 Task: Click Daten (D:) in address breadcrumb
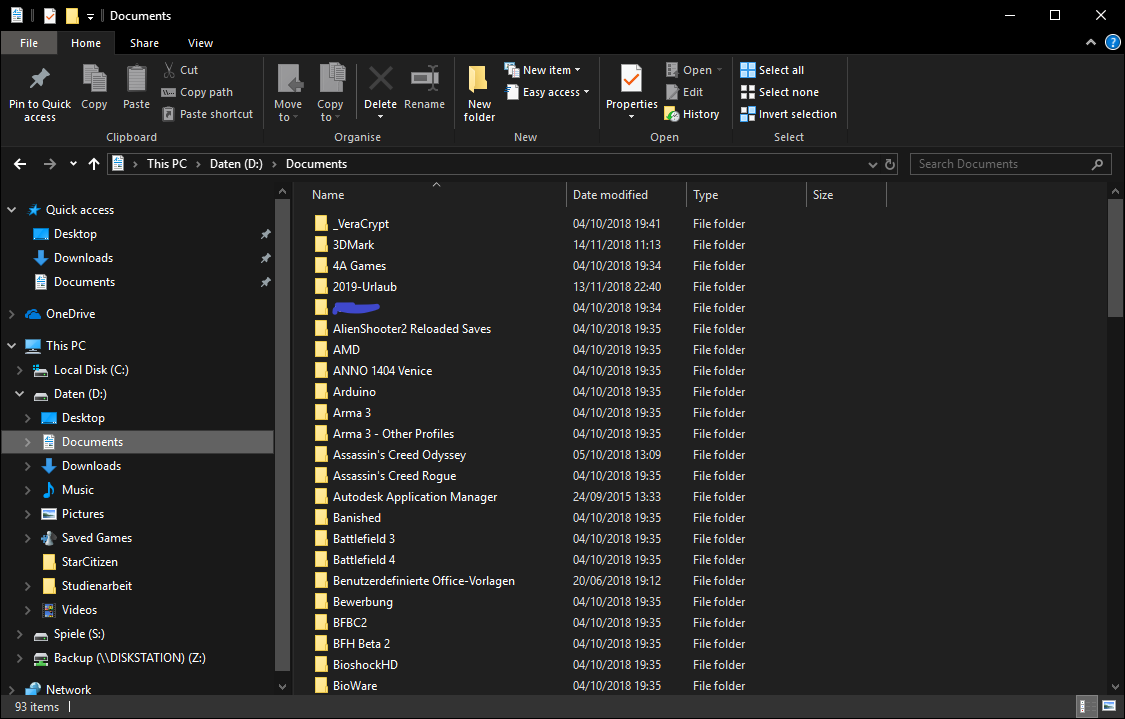(236, 164)
